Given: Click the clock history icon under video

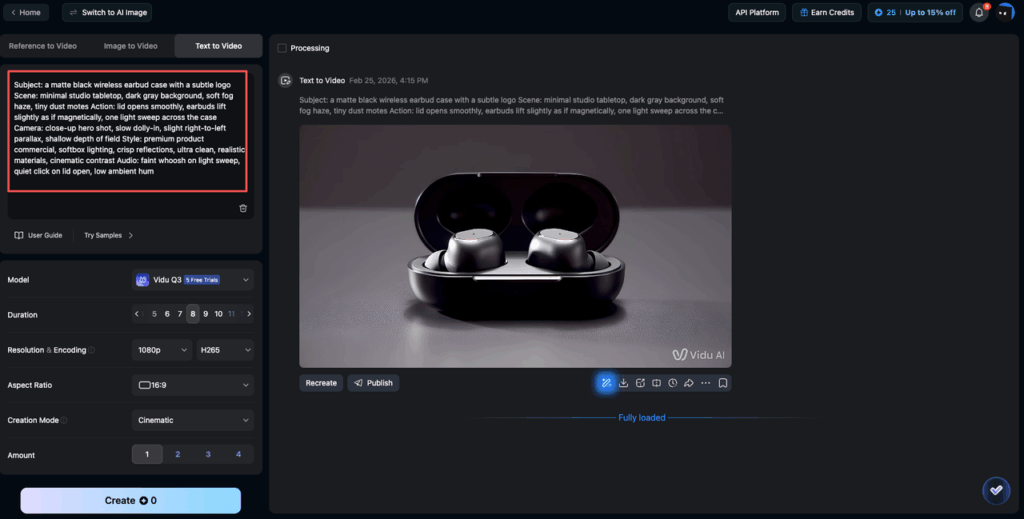Looking at the screenshot, I should pyautogui.click(x=673, y=383).
